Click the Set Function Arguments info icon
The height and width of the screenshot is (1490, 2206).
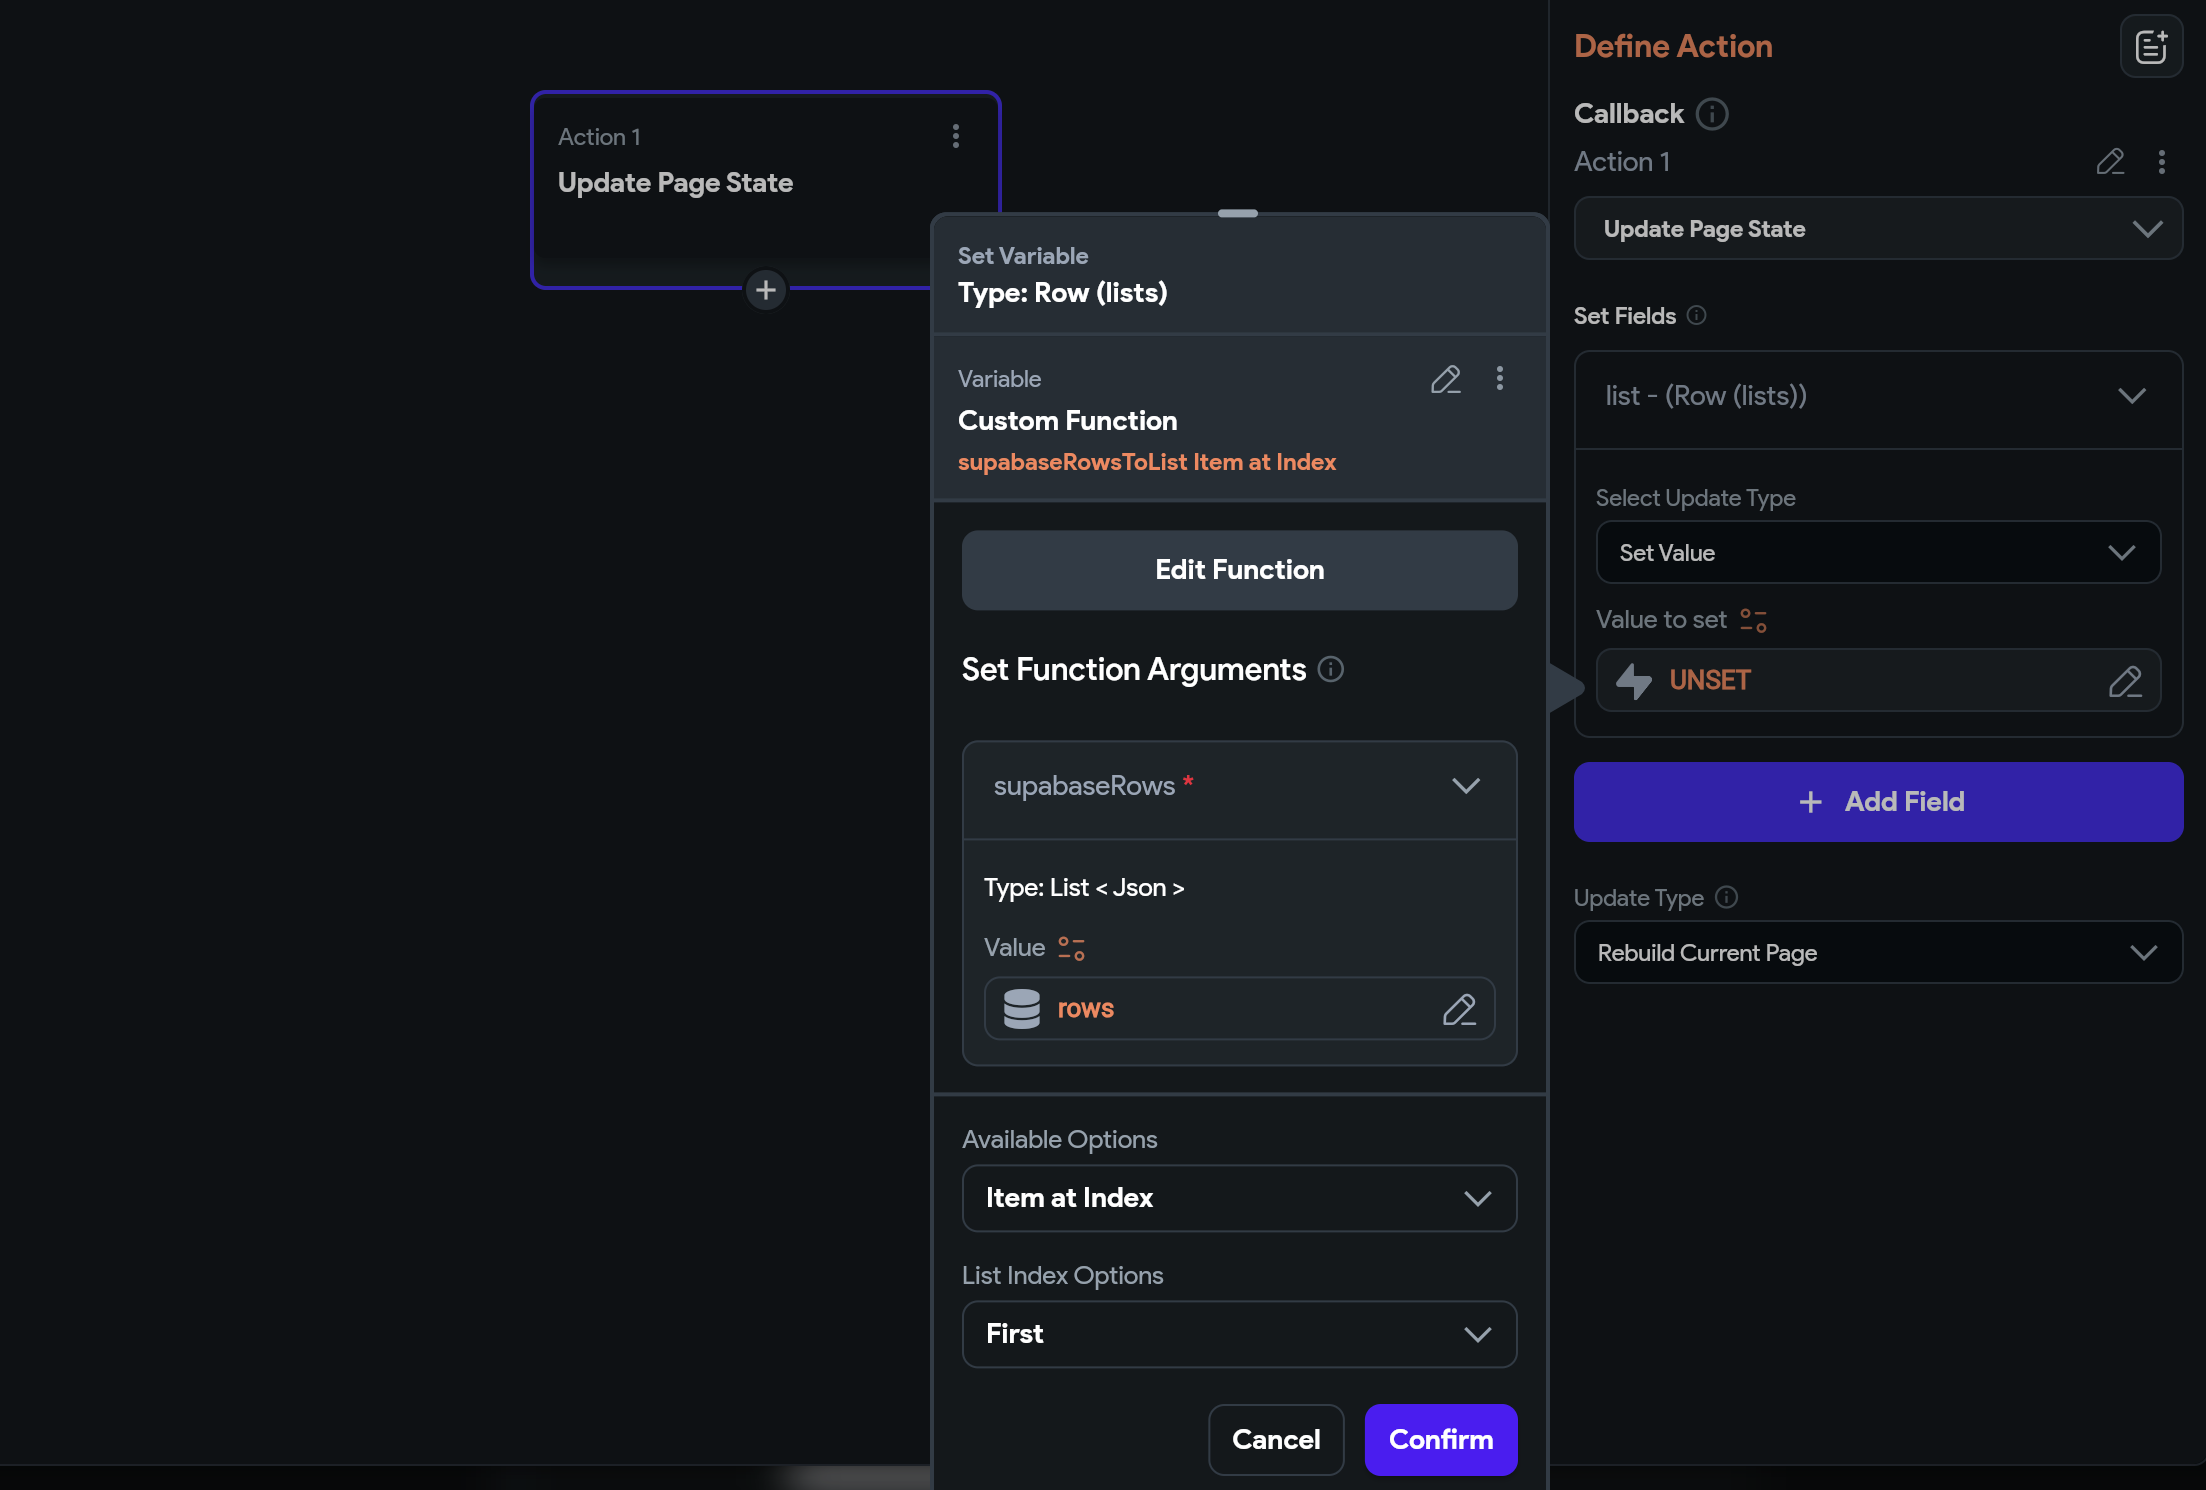pyautogui.click(x=1330, y=669)
